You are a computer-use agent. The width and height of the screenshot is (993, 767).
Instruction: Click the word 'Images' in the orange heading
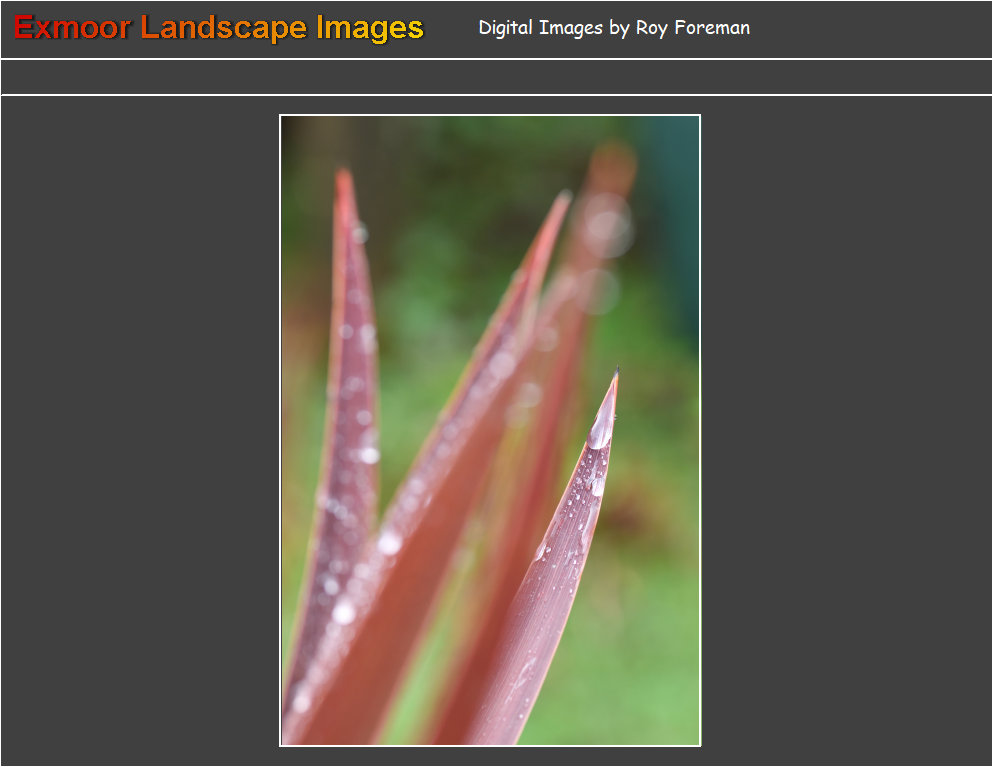point(370,28)
